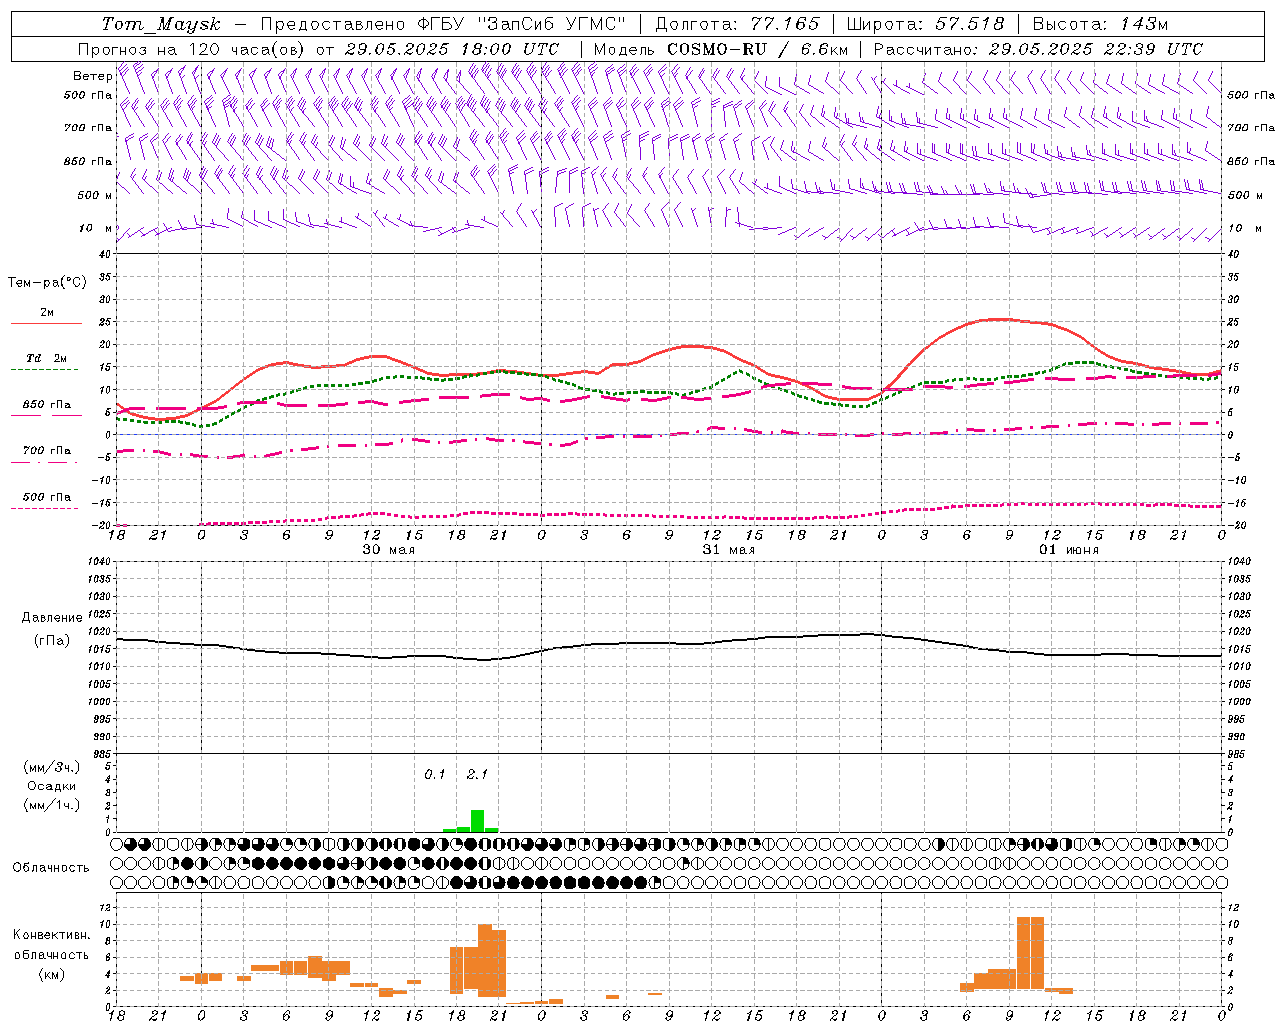Click the longitude value Долгота: 77.165
The width and height of the screenshot is (1280, 1024).
click(737, 24)
